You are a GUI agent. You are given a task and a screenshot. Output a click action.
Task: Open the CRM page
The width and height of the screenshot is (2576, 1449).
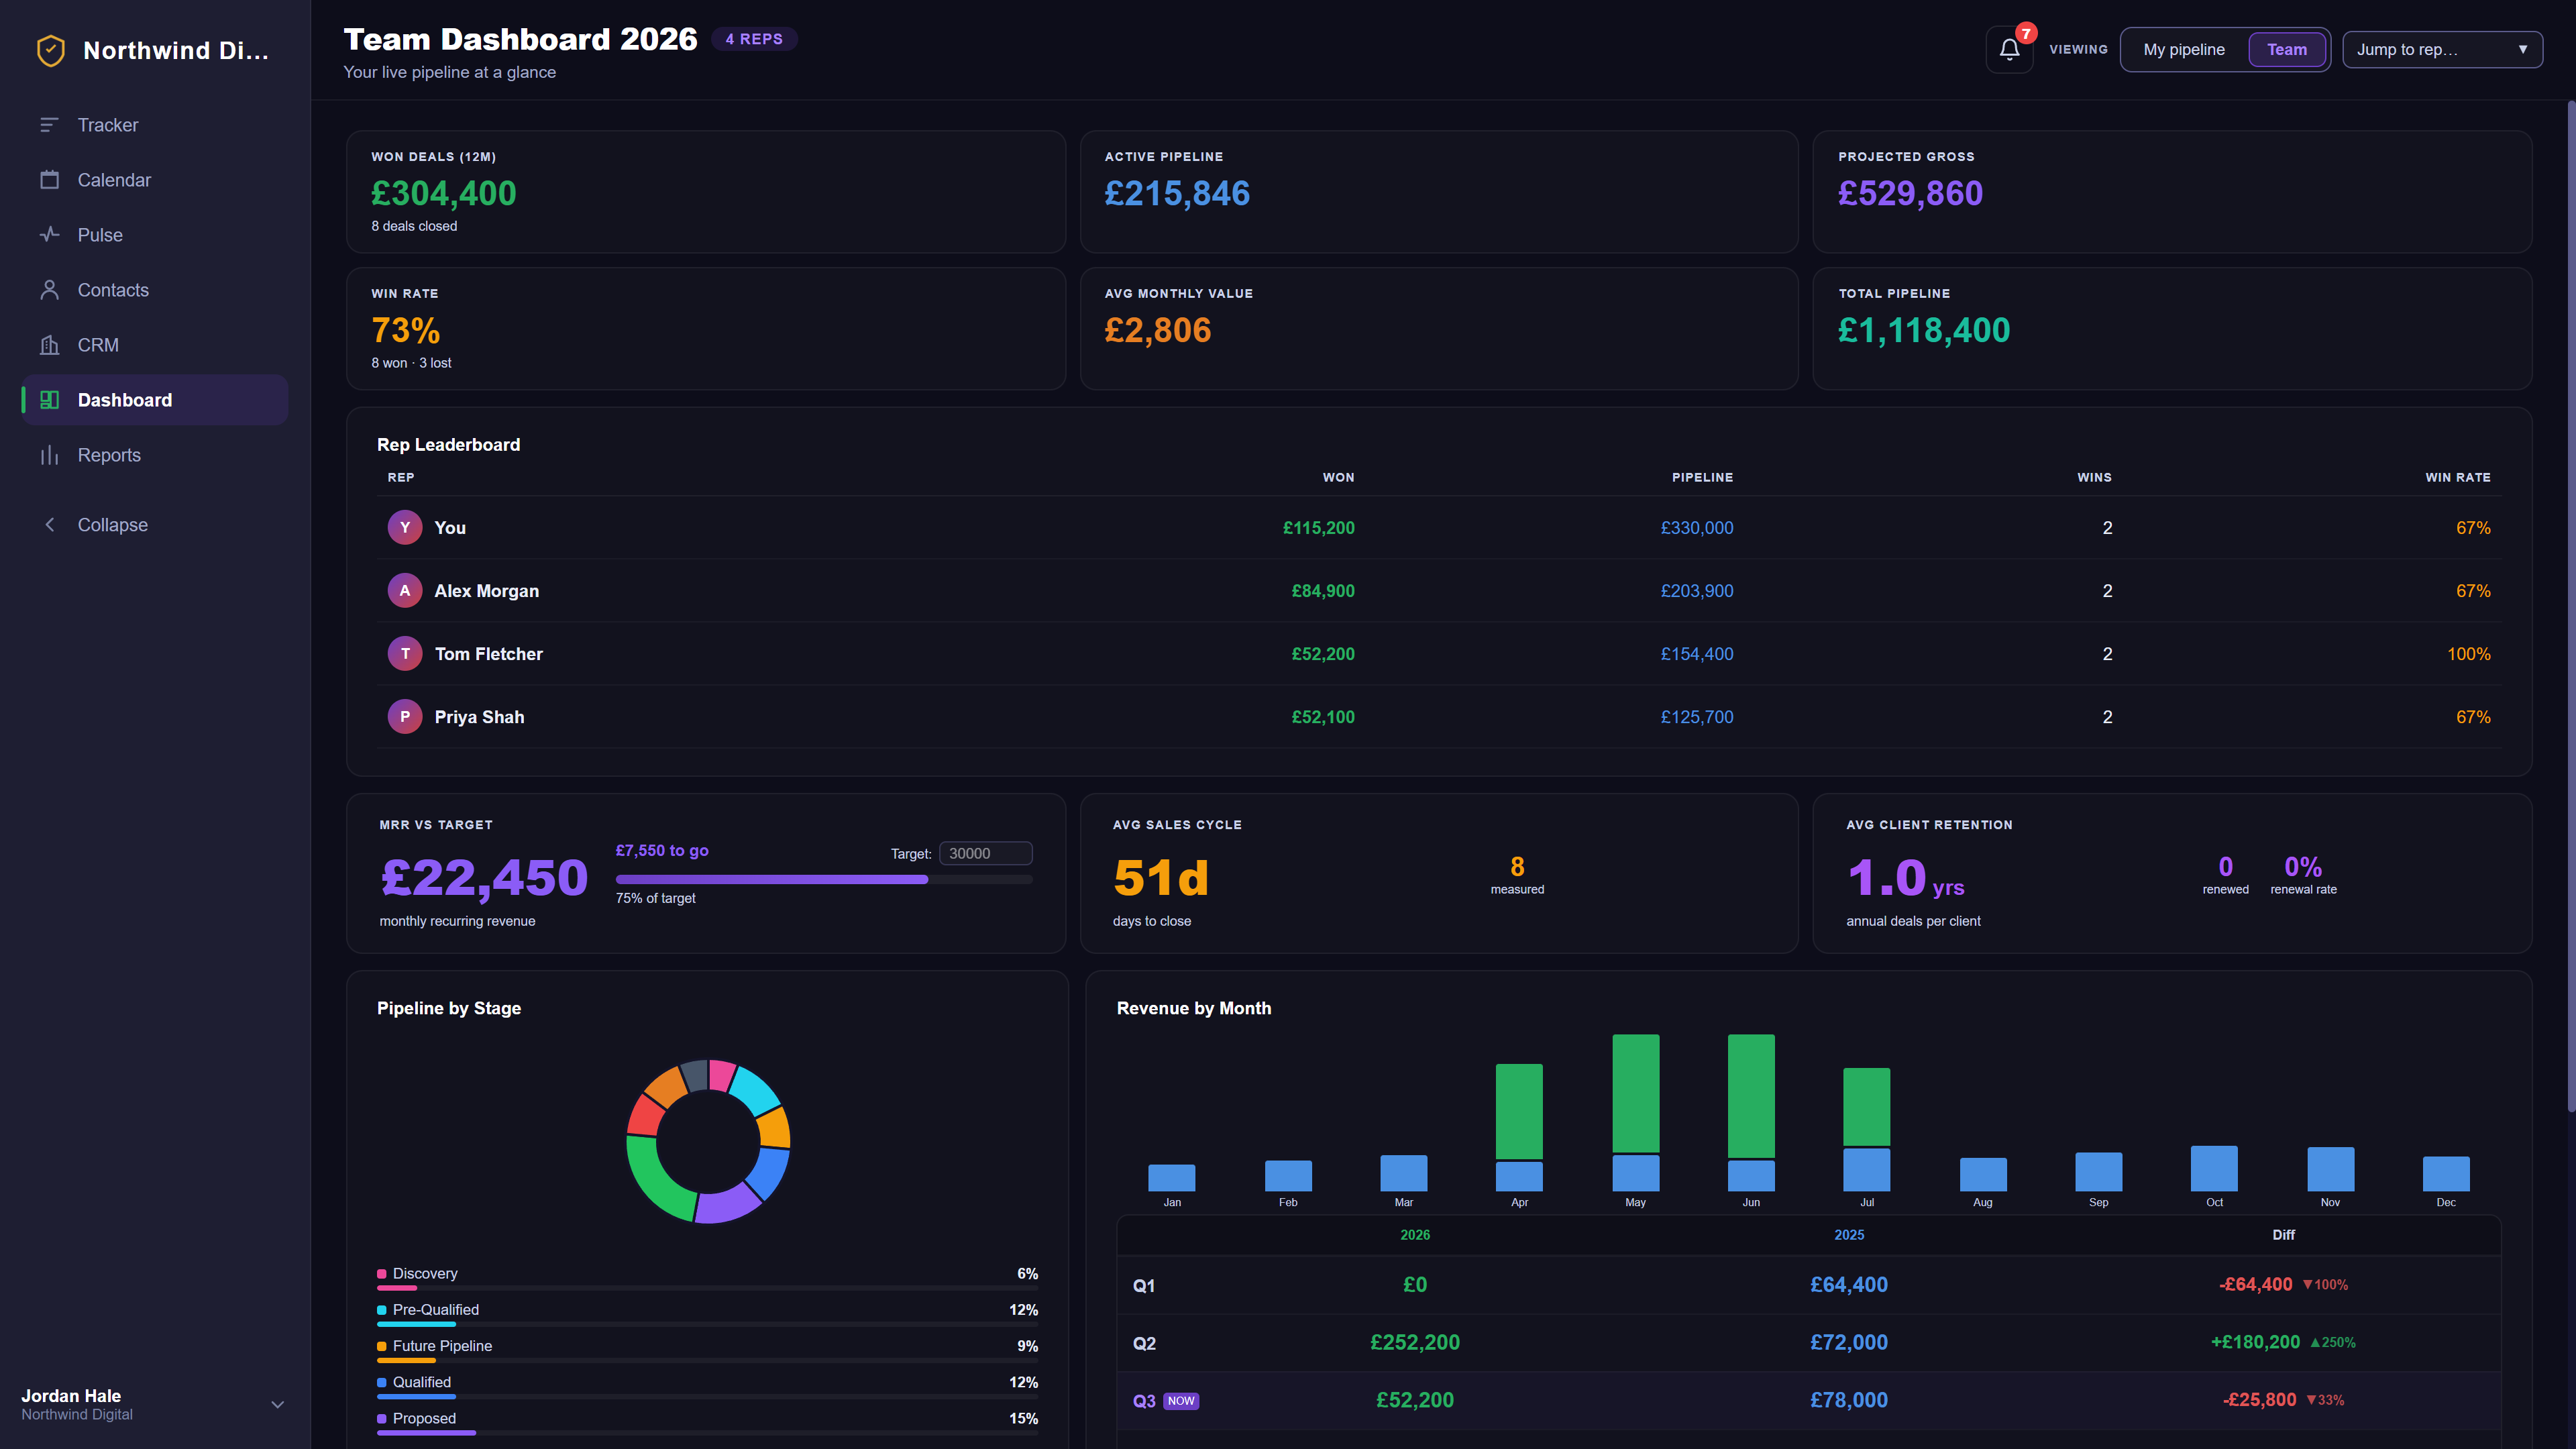click(x=155, y=345)
